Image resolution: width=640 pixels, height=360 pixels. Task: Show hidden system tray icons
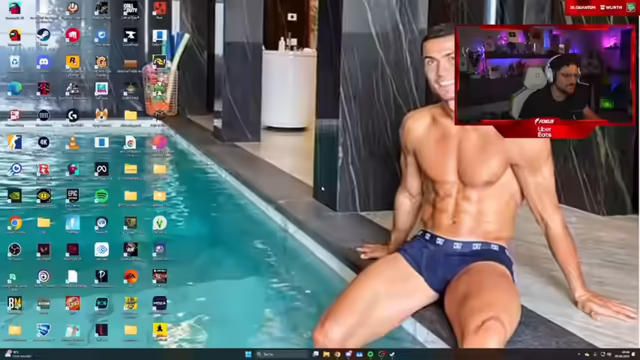[578, 354]
